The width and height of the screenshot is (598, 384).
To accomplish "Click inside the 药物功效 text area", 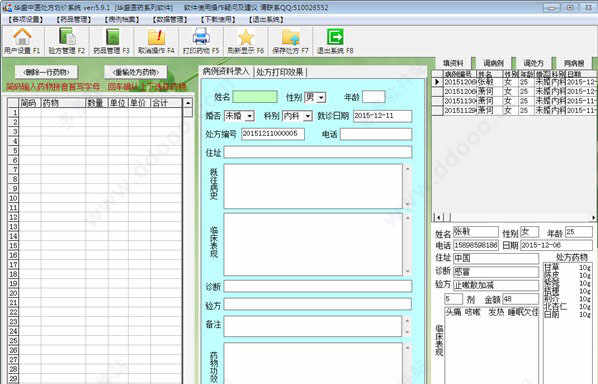I will point(313,363).
